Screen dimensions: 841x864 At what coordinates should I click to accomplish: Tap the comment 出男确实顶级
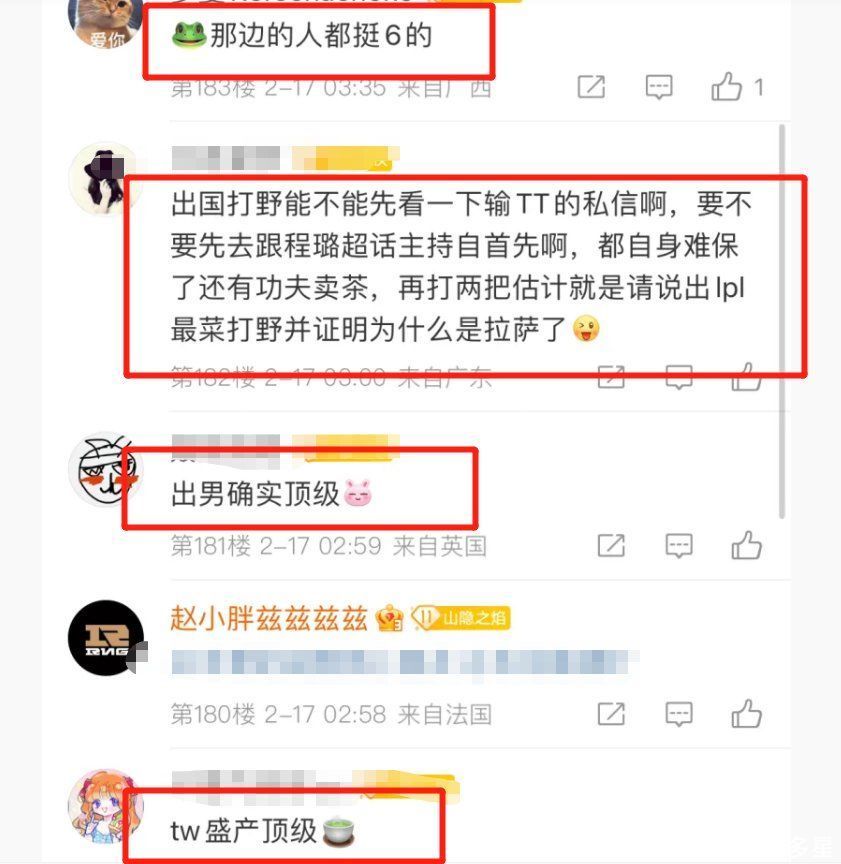[x=271, y=493]
